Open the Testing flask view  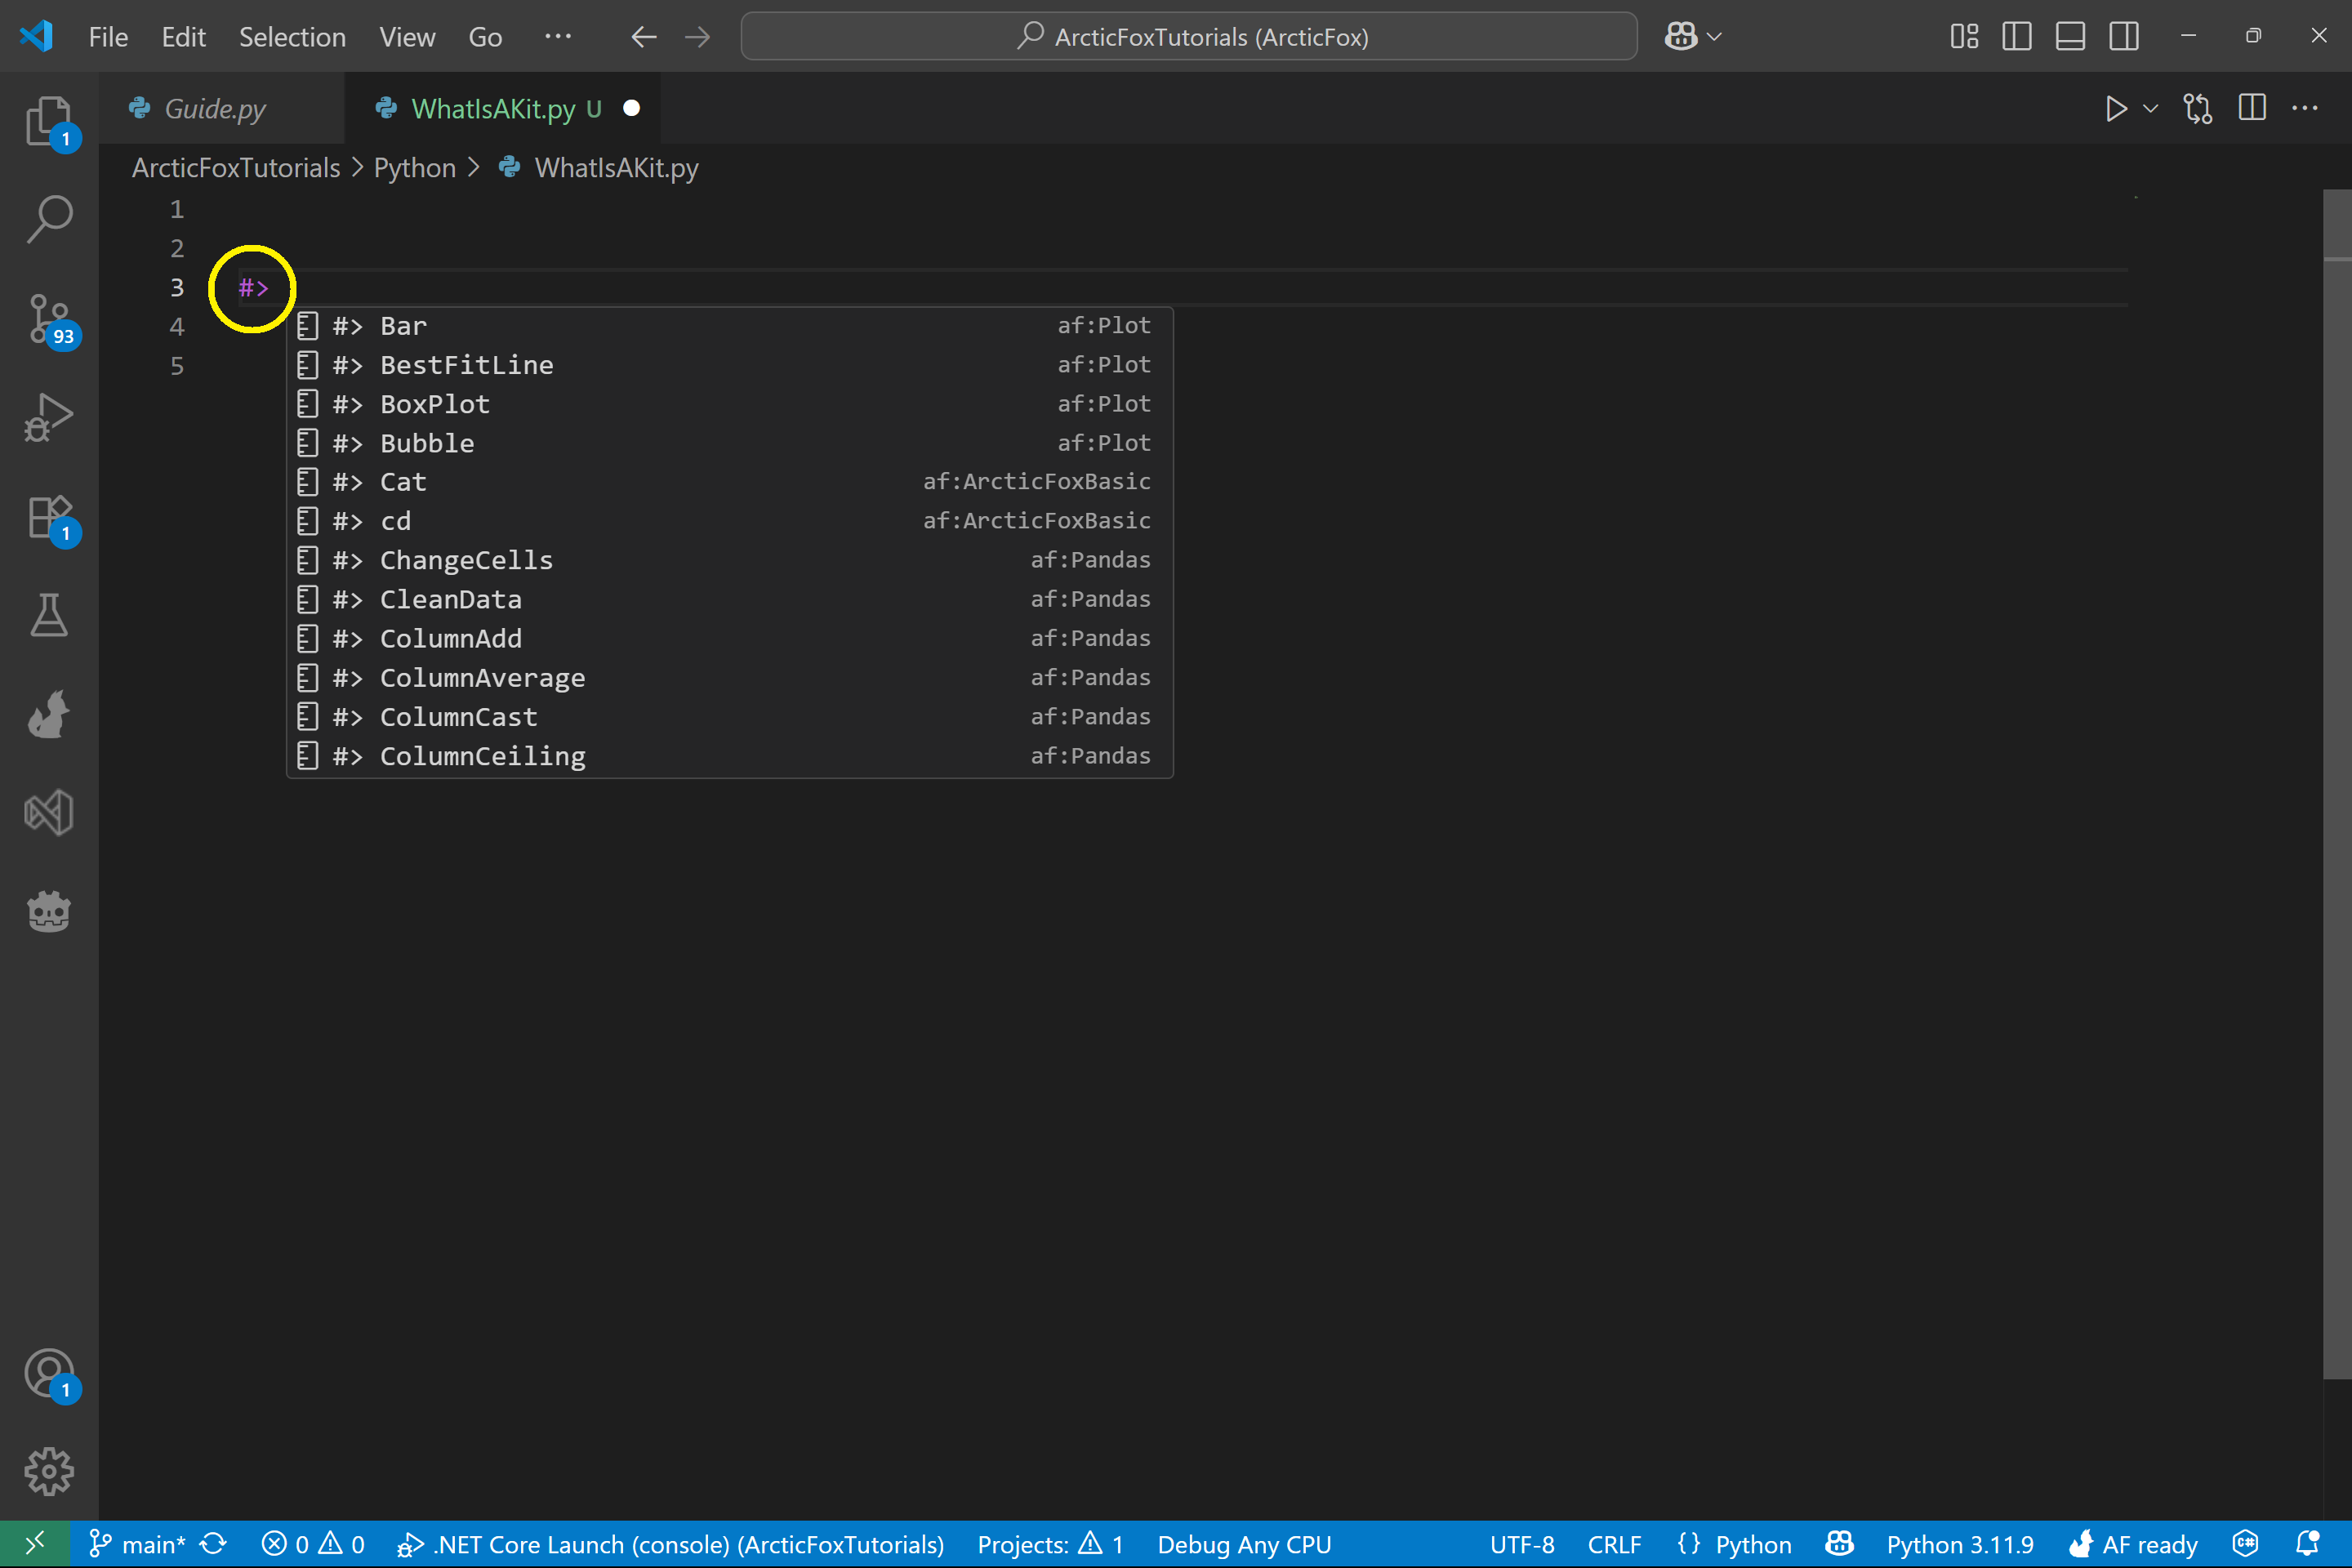[49, 614]
